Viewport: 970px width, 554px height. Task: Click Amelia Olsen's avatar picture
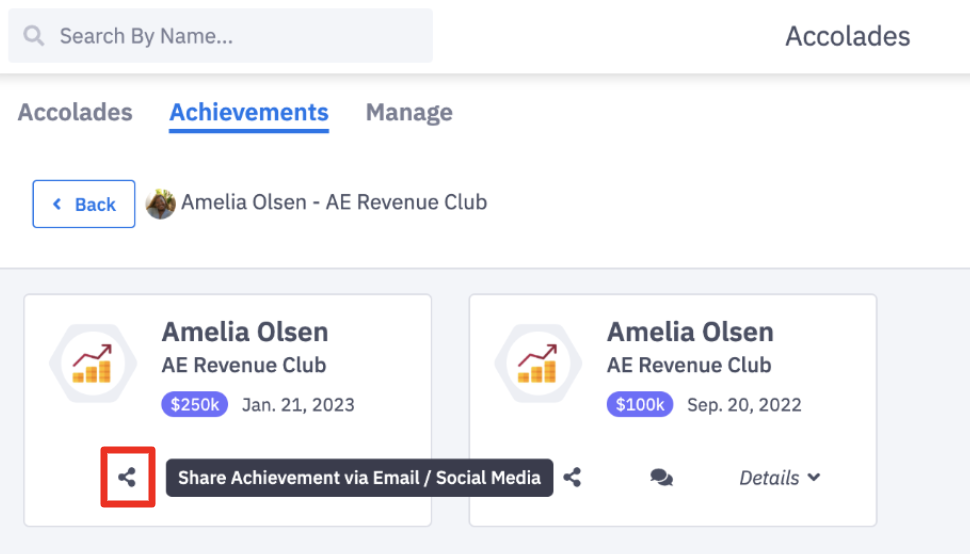click(x=160, y=203)
